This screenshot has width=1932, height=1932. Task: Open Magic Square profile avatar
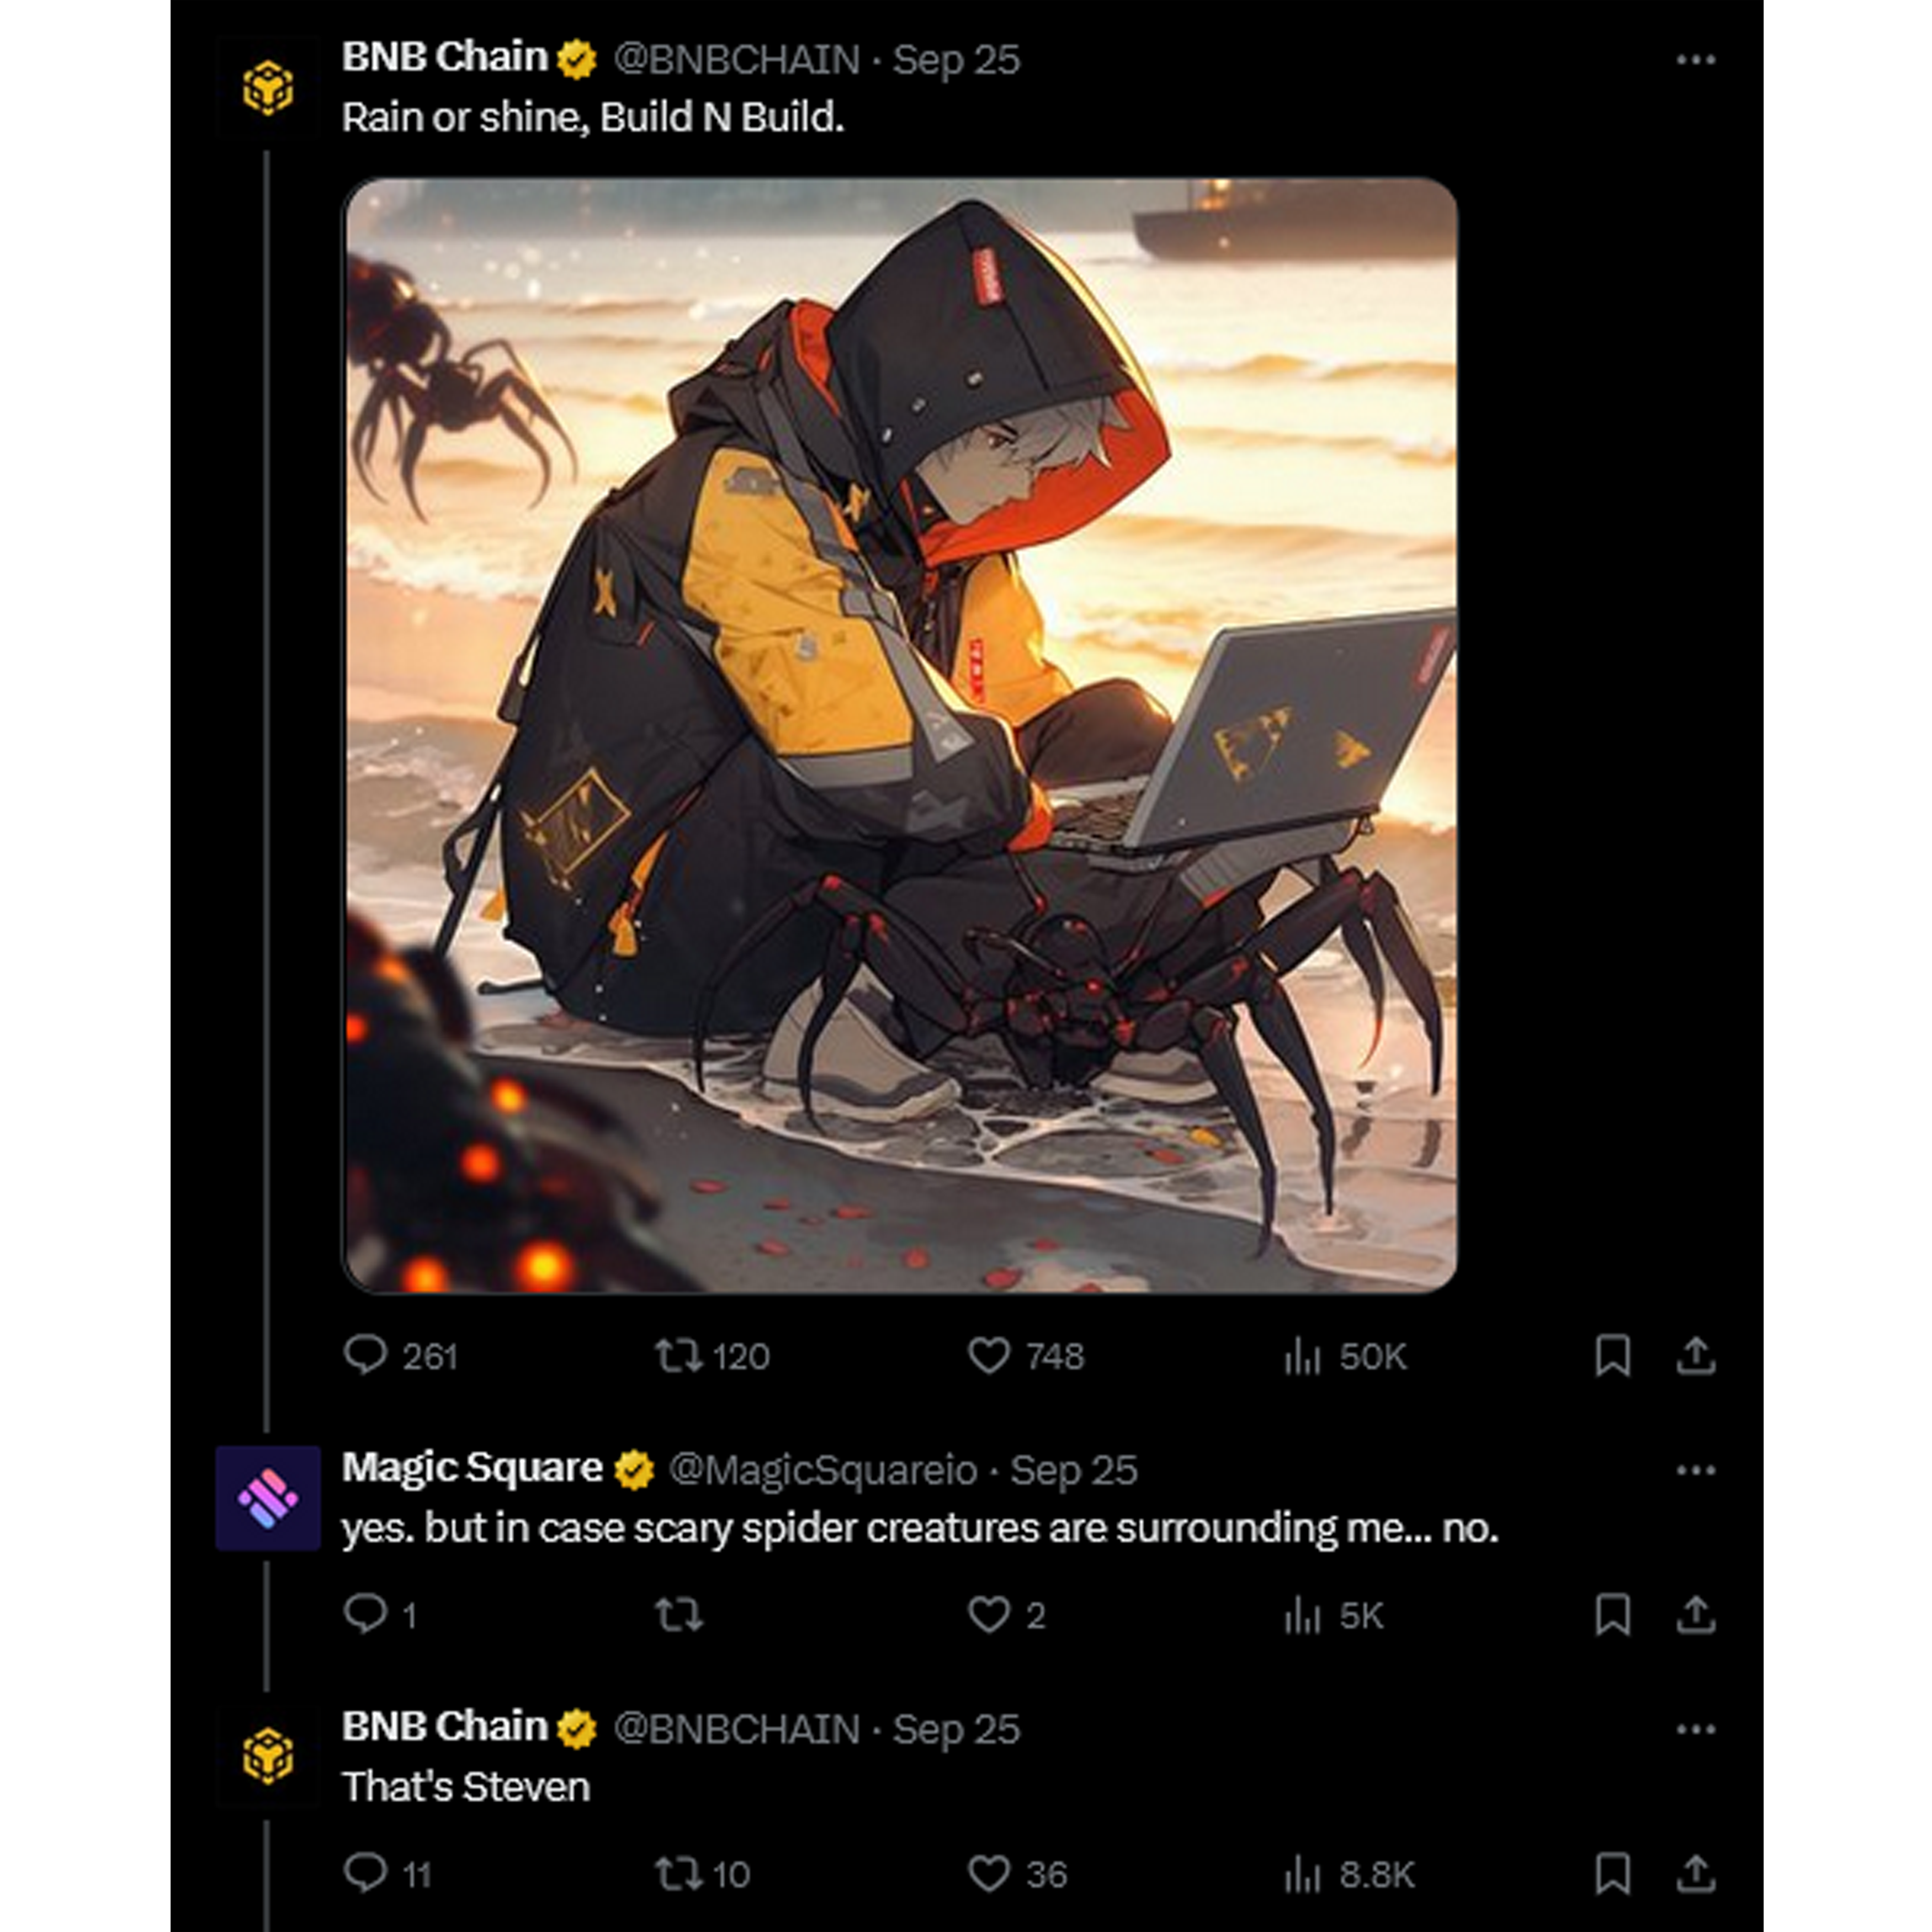(x=268, y=1497)
